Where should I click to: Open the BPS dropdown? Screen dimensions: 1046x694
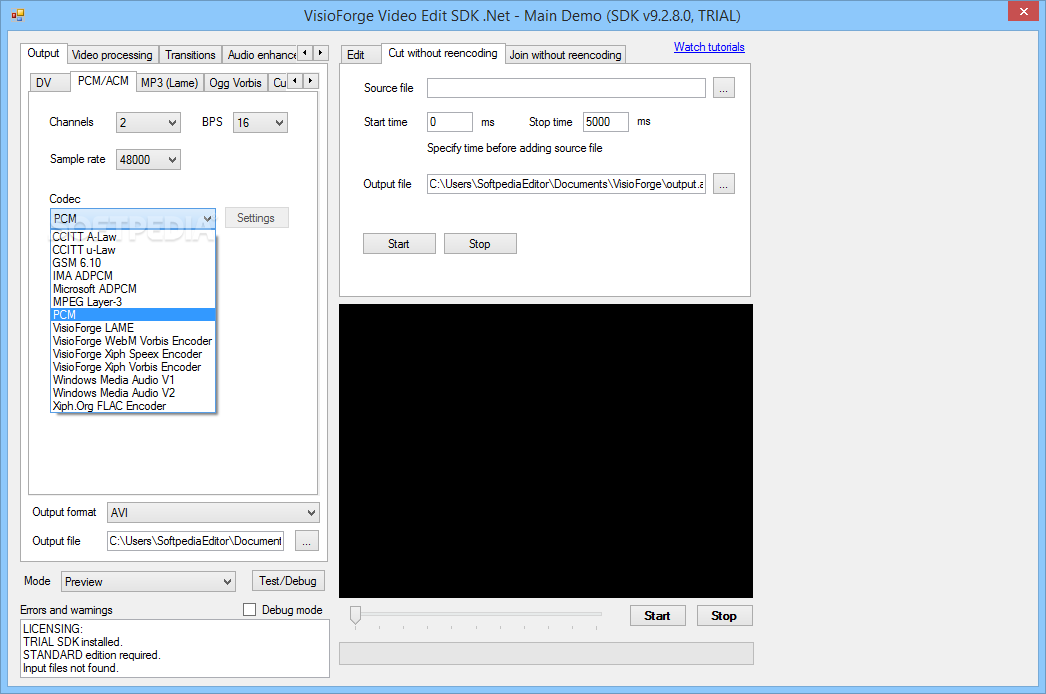pos(260,123)
